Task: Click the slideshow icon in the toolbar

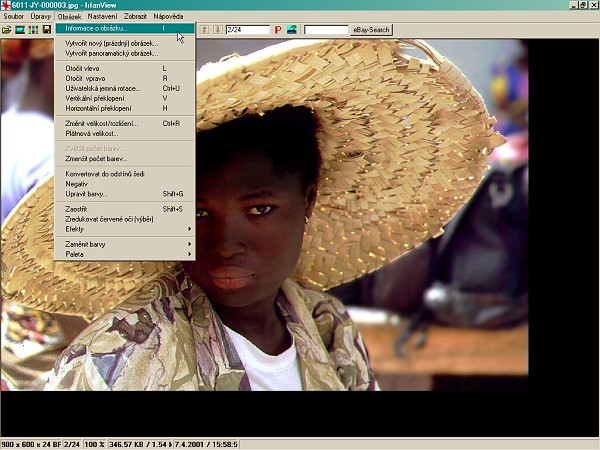Action: tap(20, 30)
